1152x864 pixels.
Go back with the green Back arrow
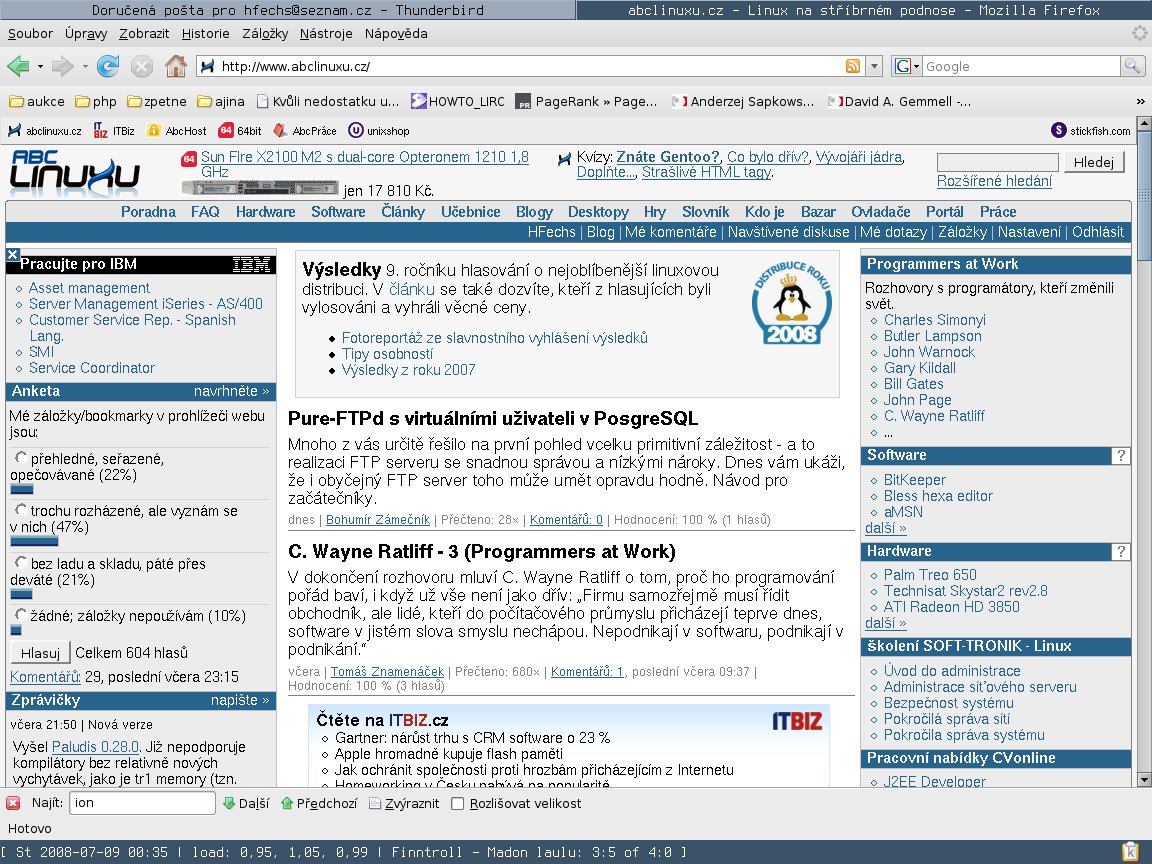pyautogui.click(x=18, y=67)
